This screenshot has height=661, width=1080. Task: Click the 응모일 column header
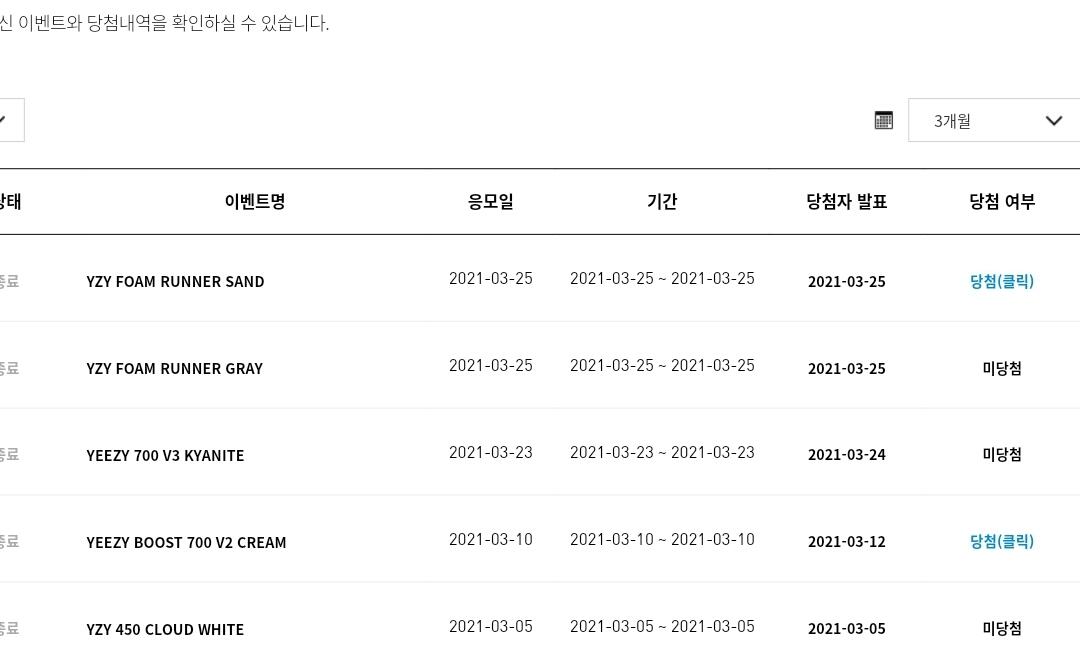click(x=490, y=201)
